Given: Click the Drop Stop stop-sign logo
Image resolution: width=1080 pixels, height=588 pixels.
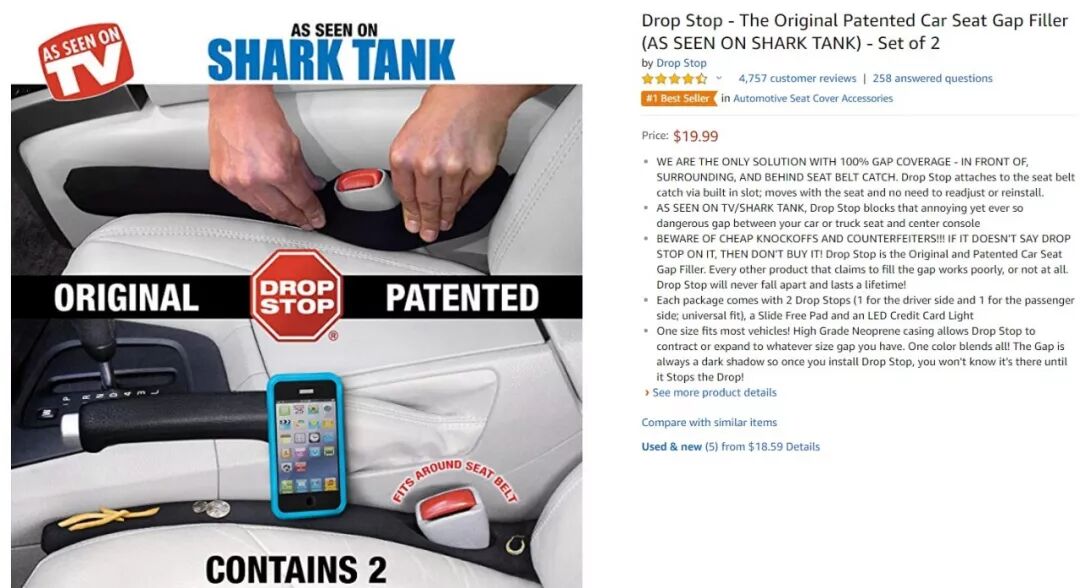Looking at the screenshot, I should pos(296,296).
